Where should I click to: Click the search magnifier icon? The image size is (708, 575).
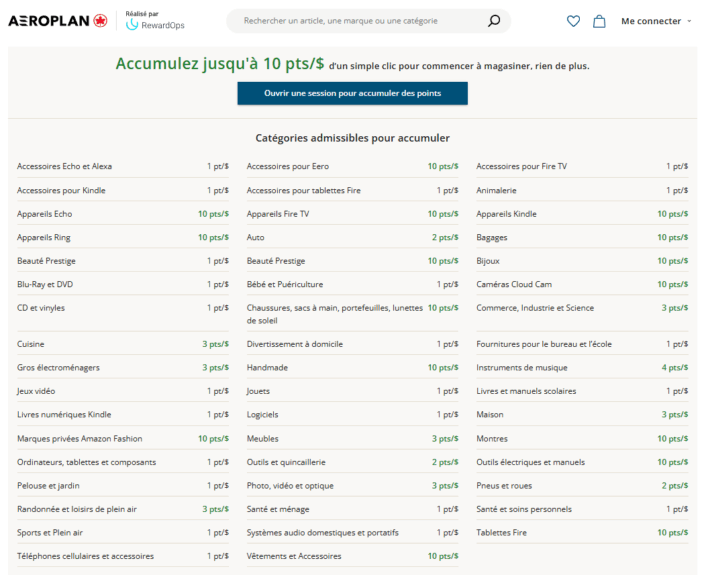(494, 21)
